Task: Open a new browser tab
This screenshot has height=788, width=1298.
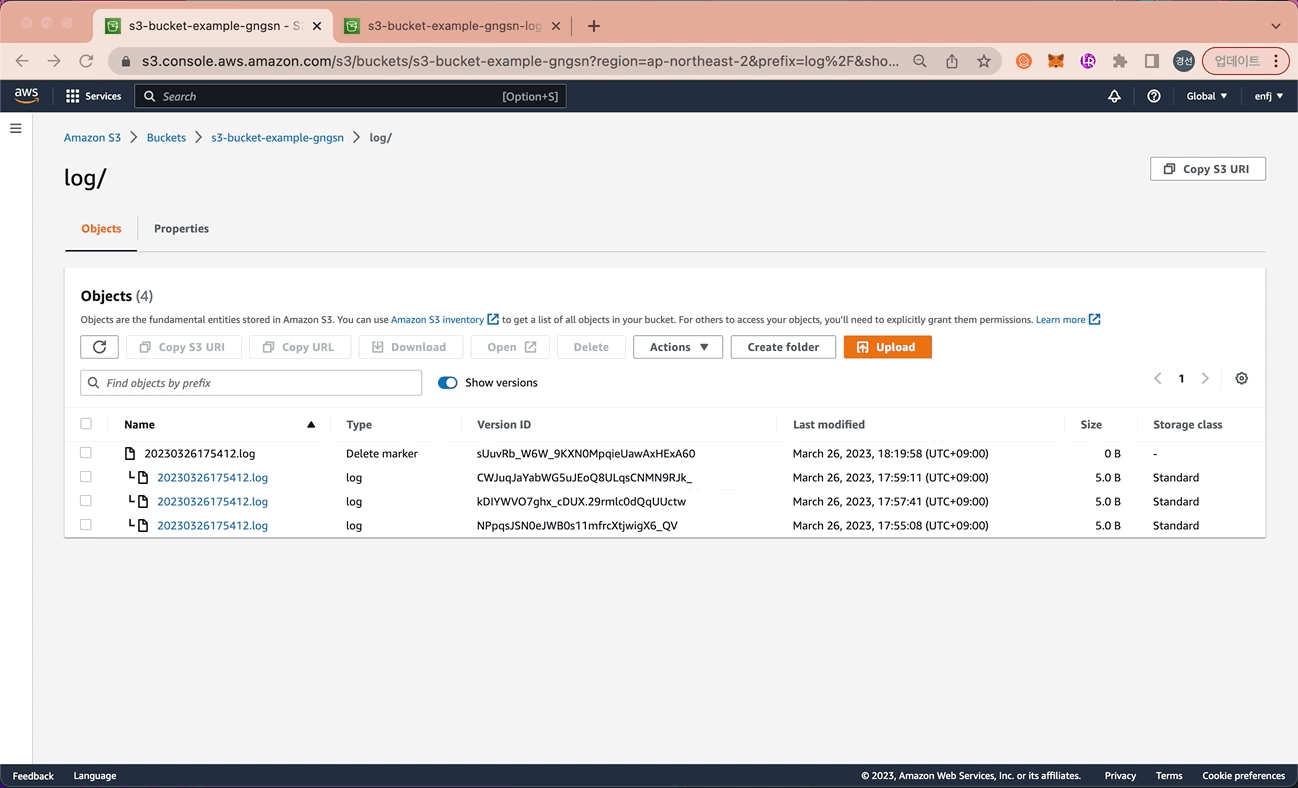Action: point(594,26)
